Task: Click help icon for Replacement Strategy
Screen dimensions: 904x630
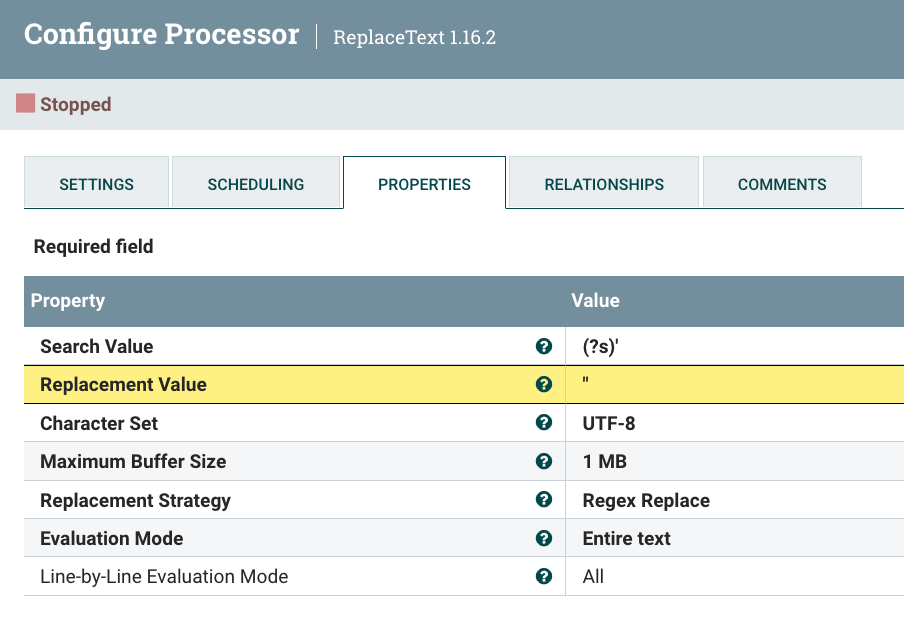Action: pyautogui.click(x=544, y=499)
